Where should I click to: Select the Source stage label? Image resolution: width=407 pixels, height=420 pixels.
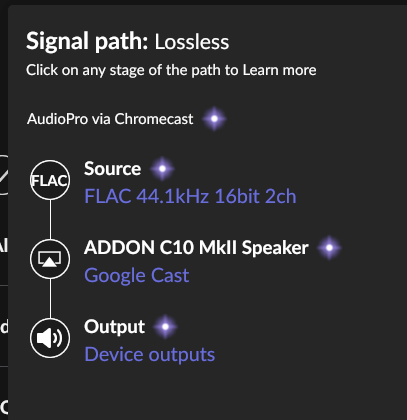113,169
